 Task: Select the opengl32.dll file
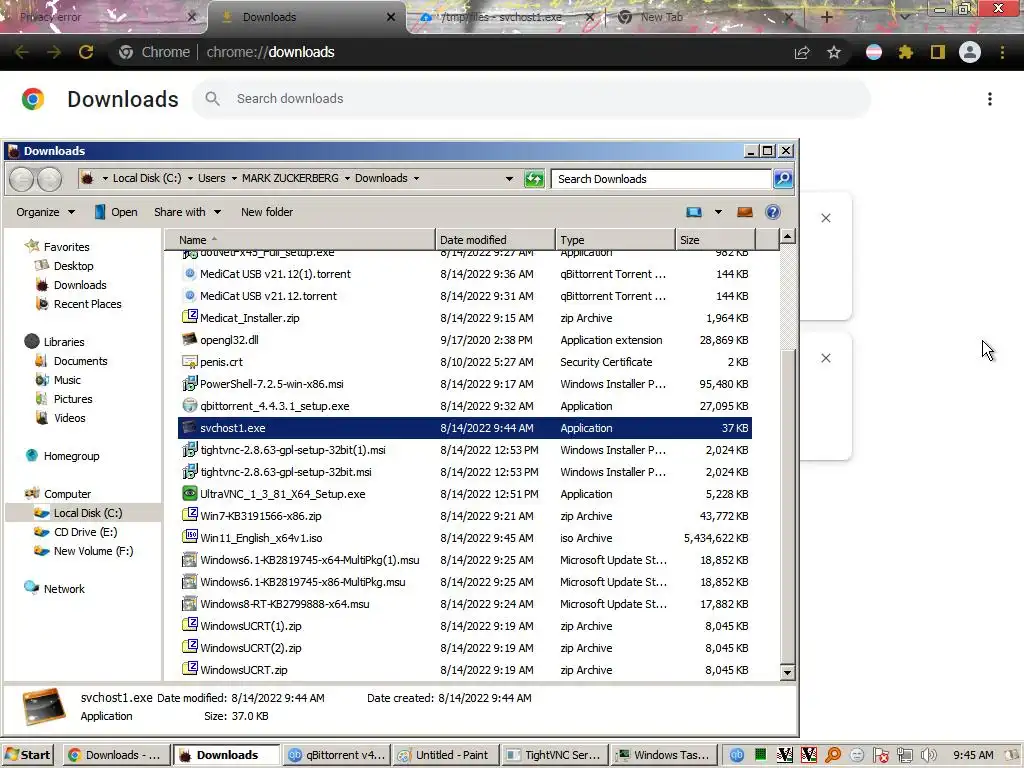point(465,340)
